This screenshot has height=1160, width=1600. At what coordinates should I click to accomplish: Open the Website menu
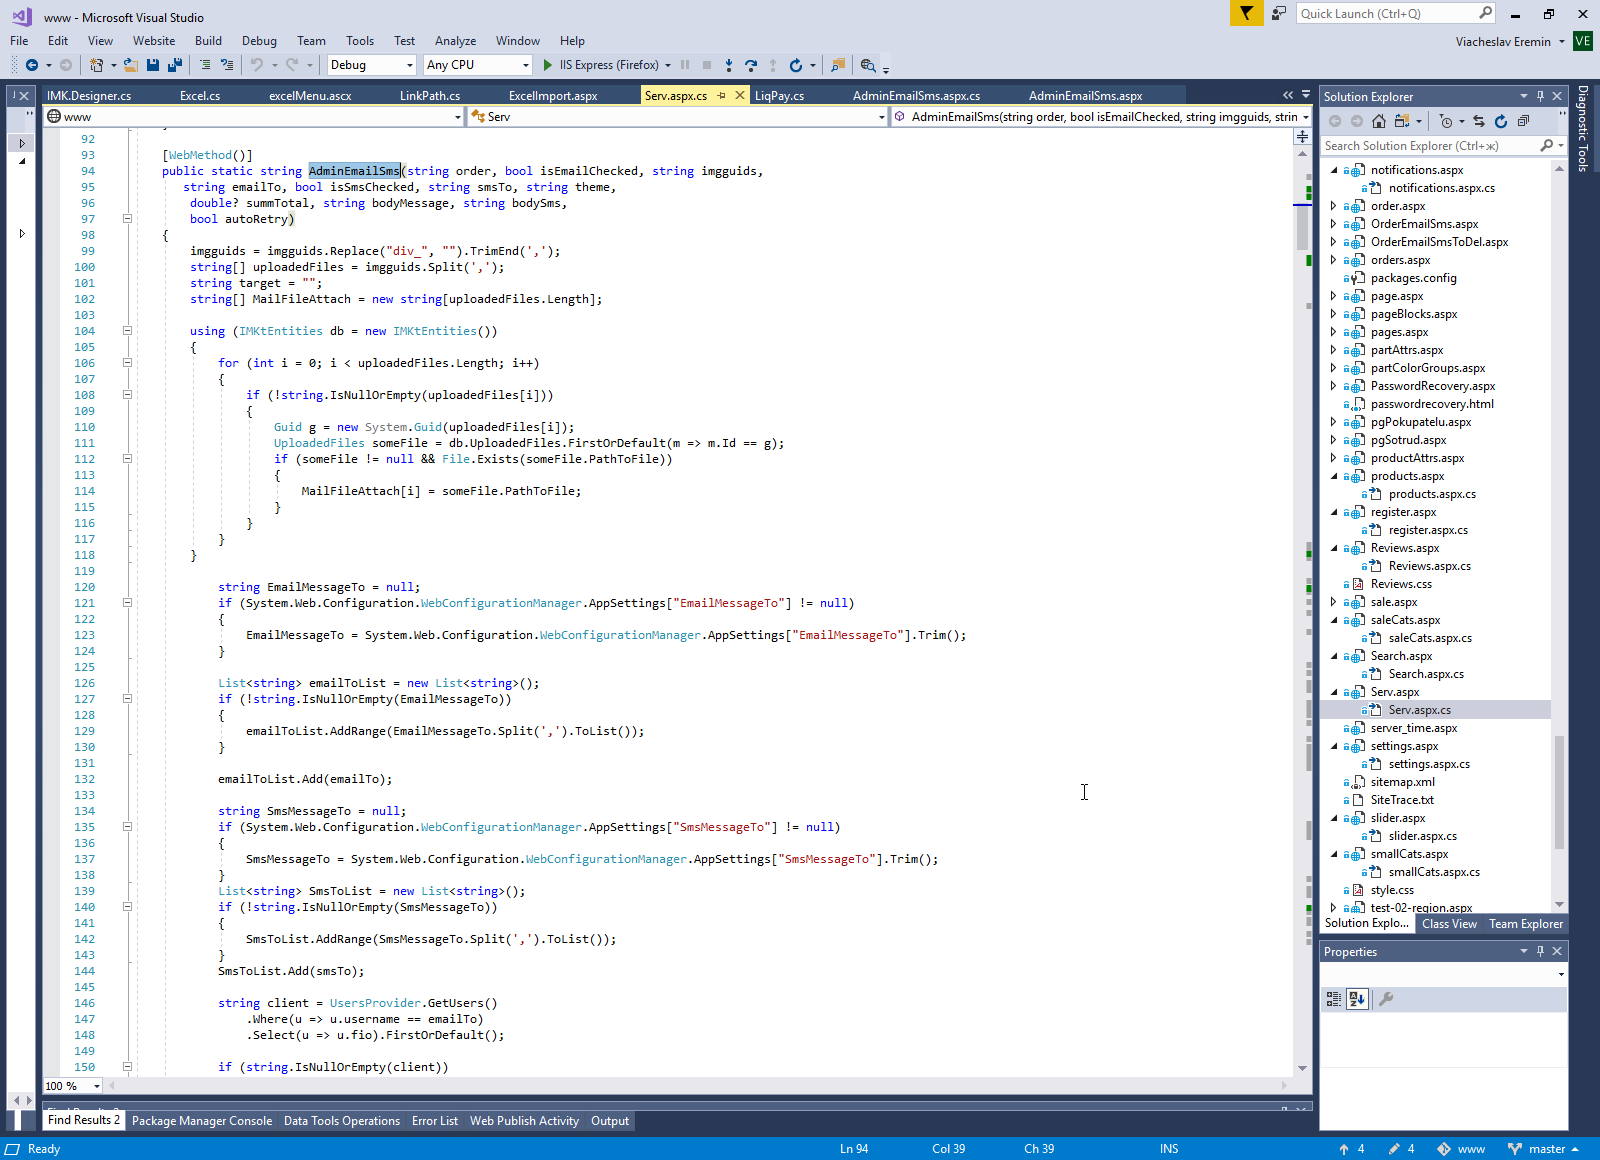point(153,41)
